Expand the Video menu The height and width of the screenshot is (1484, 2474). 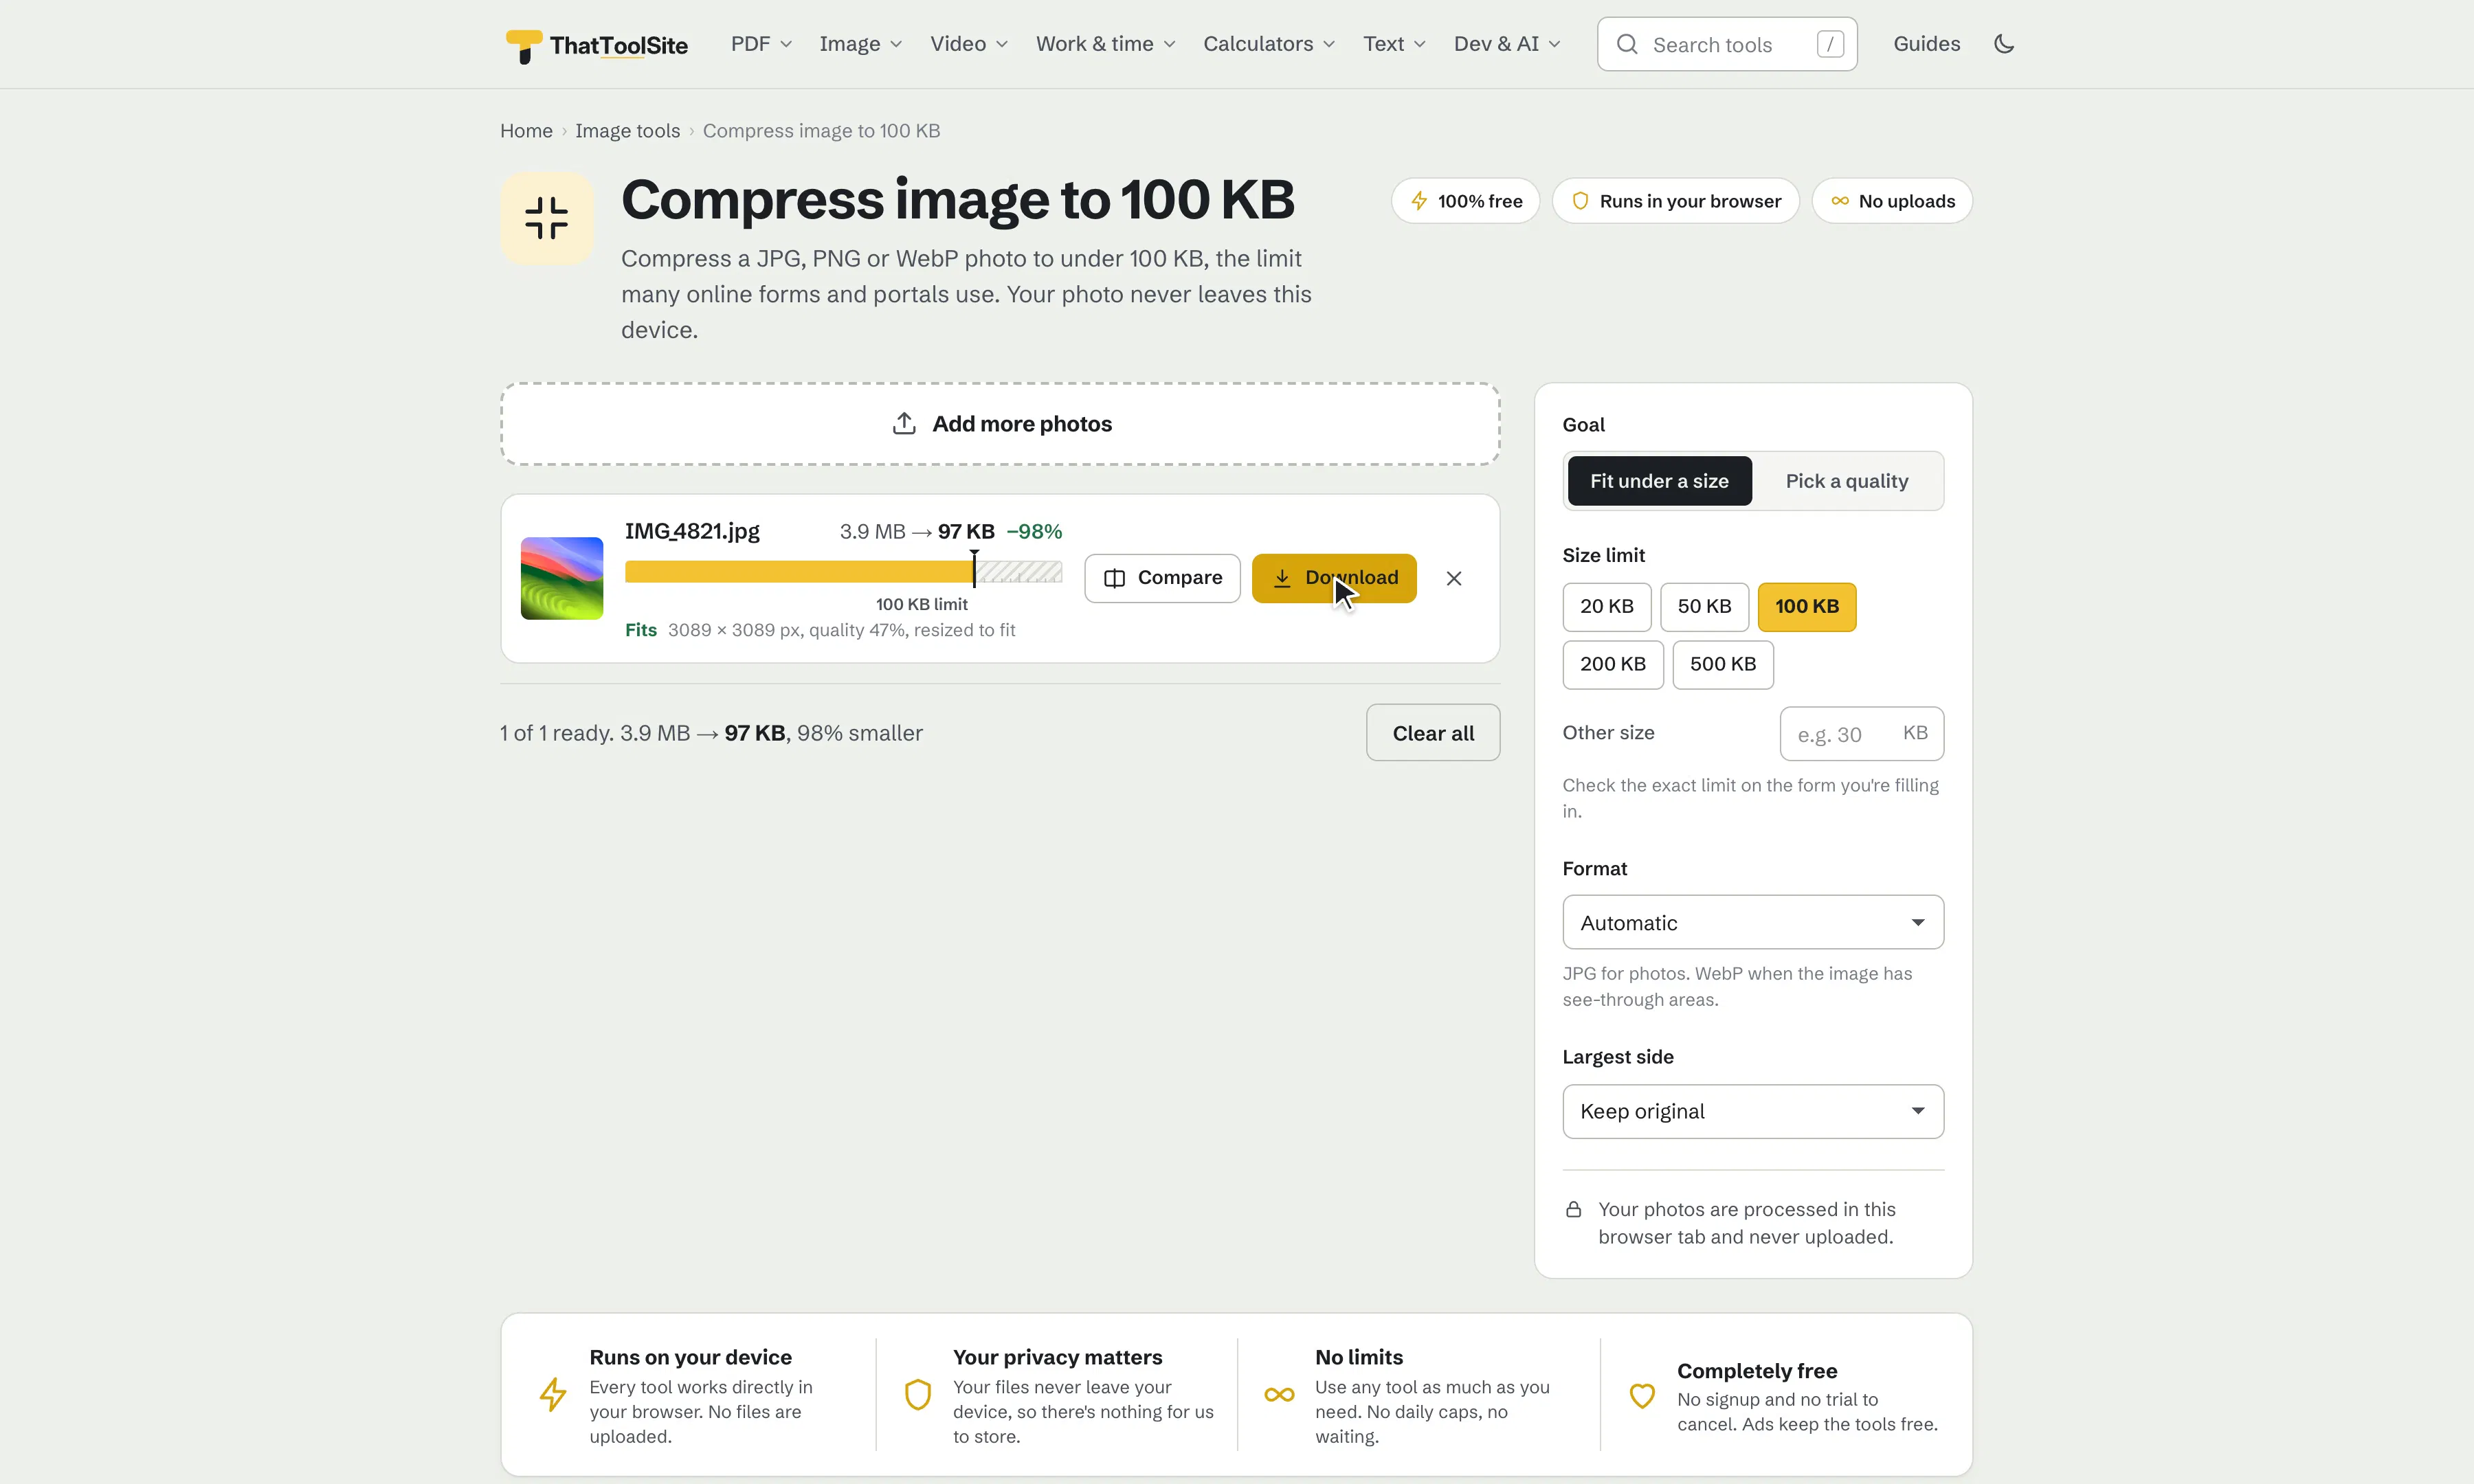968,44
